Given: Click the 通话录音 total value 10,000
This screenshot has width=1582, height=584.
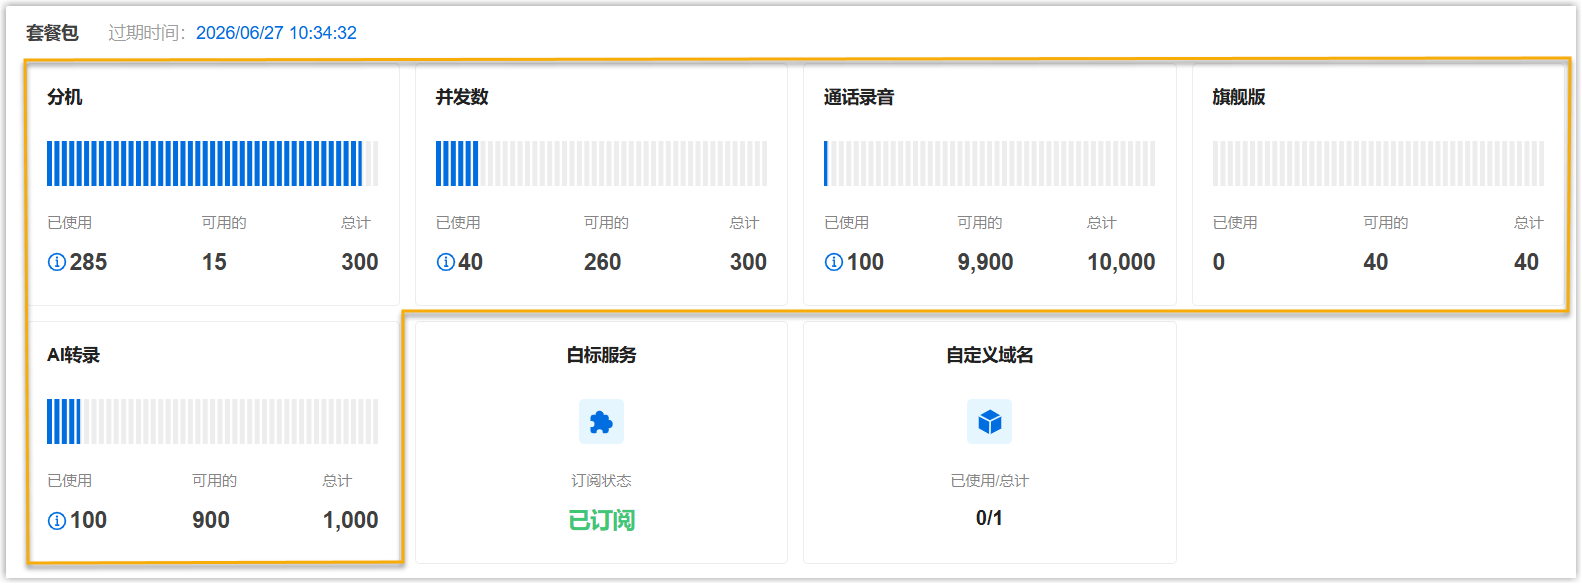Looking at the screenshot, I should pyautogui.click(x=1120, y=262).
